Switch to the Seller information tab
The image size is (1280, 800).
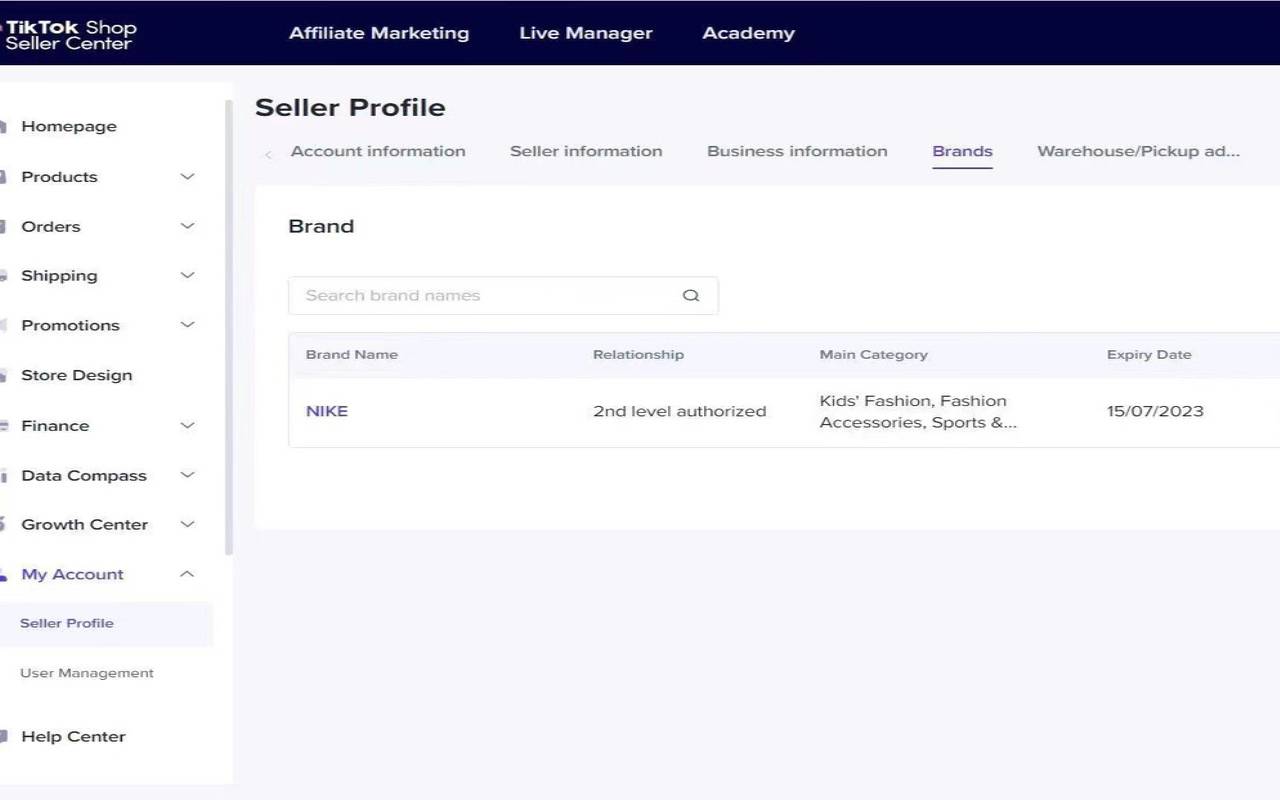click(x=586, y=152)
